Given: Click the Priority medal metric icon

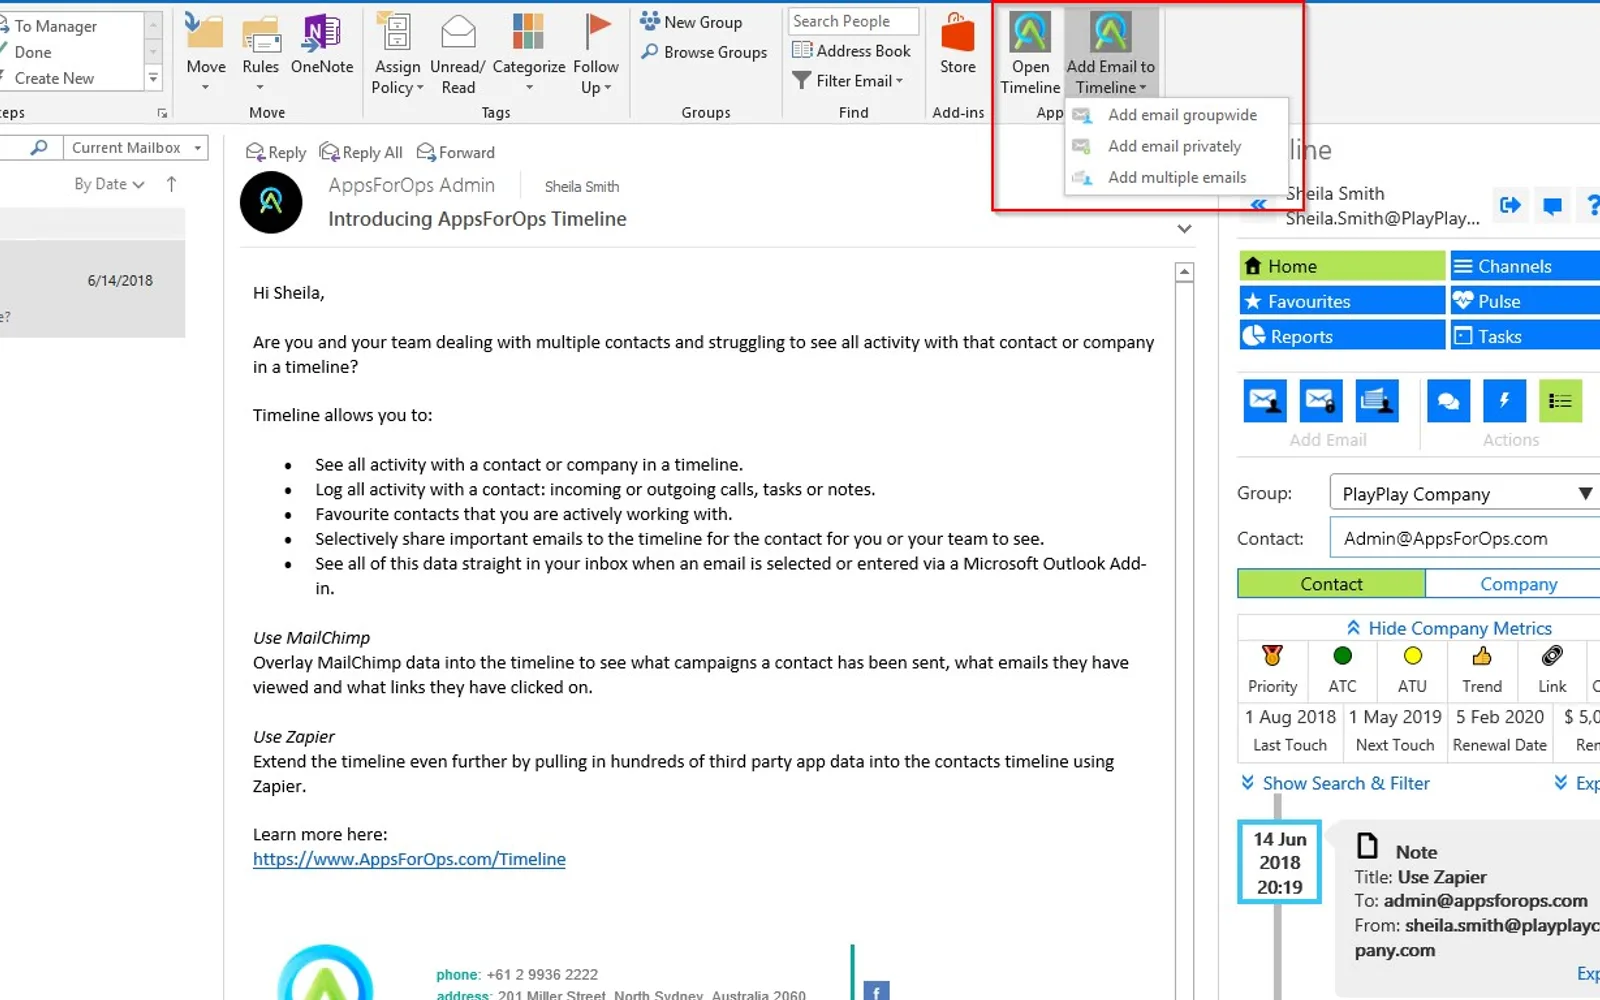Looking at the screenshot, I should (1272, 656).
